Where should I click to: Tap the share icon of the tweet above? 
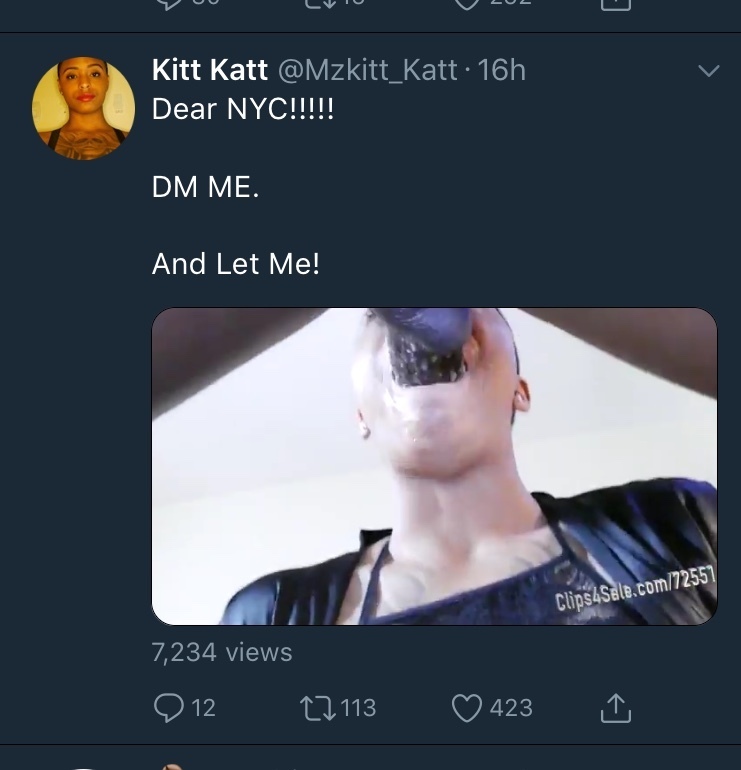point(616,4)
